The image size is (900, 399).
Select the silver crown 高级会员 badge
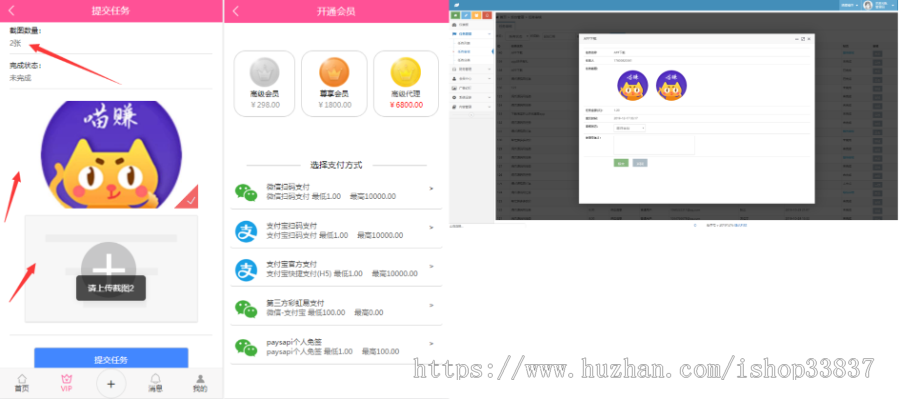pos(265,72)
